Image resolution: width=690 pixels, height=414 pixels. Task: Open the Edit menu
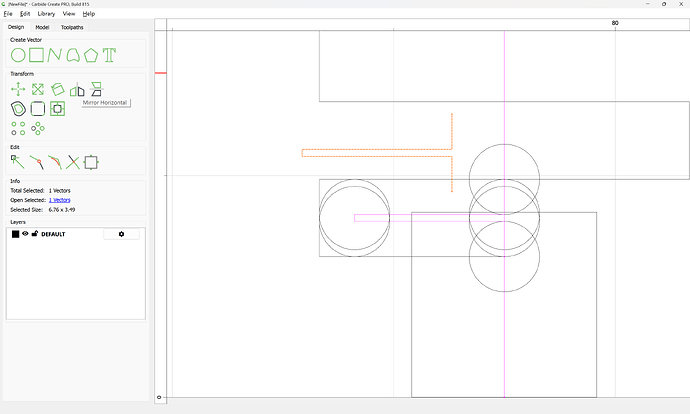click(x=25, y=14)
